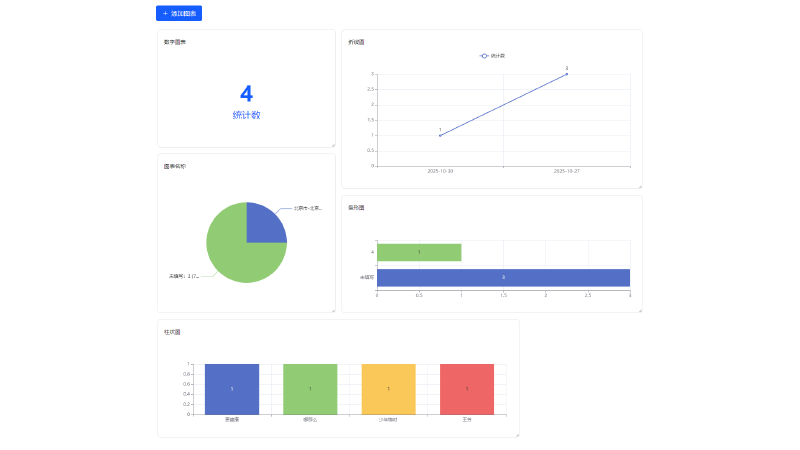Click the blue first column in 柱状图
The height and width of the screenshot is (450, 800).
click(x=232, y=389)
